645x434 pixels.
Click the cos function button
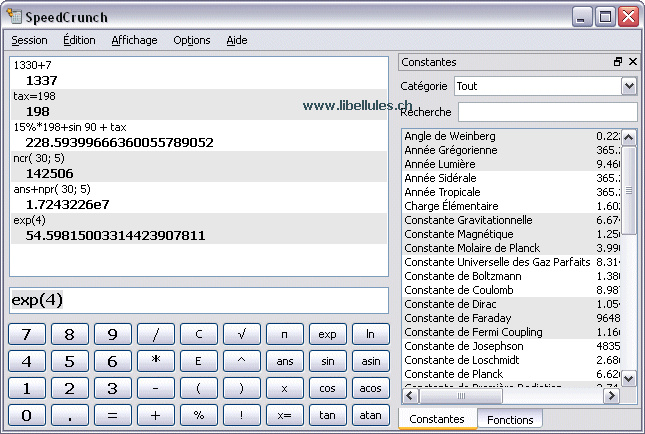pyautogui.click(x=328, y=388)
